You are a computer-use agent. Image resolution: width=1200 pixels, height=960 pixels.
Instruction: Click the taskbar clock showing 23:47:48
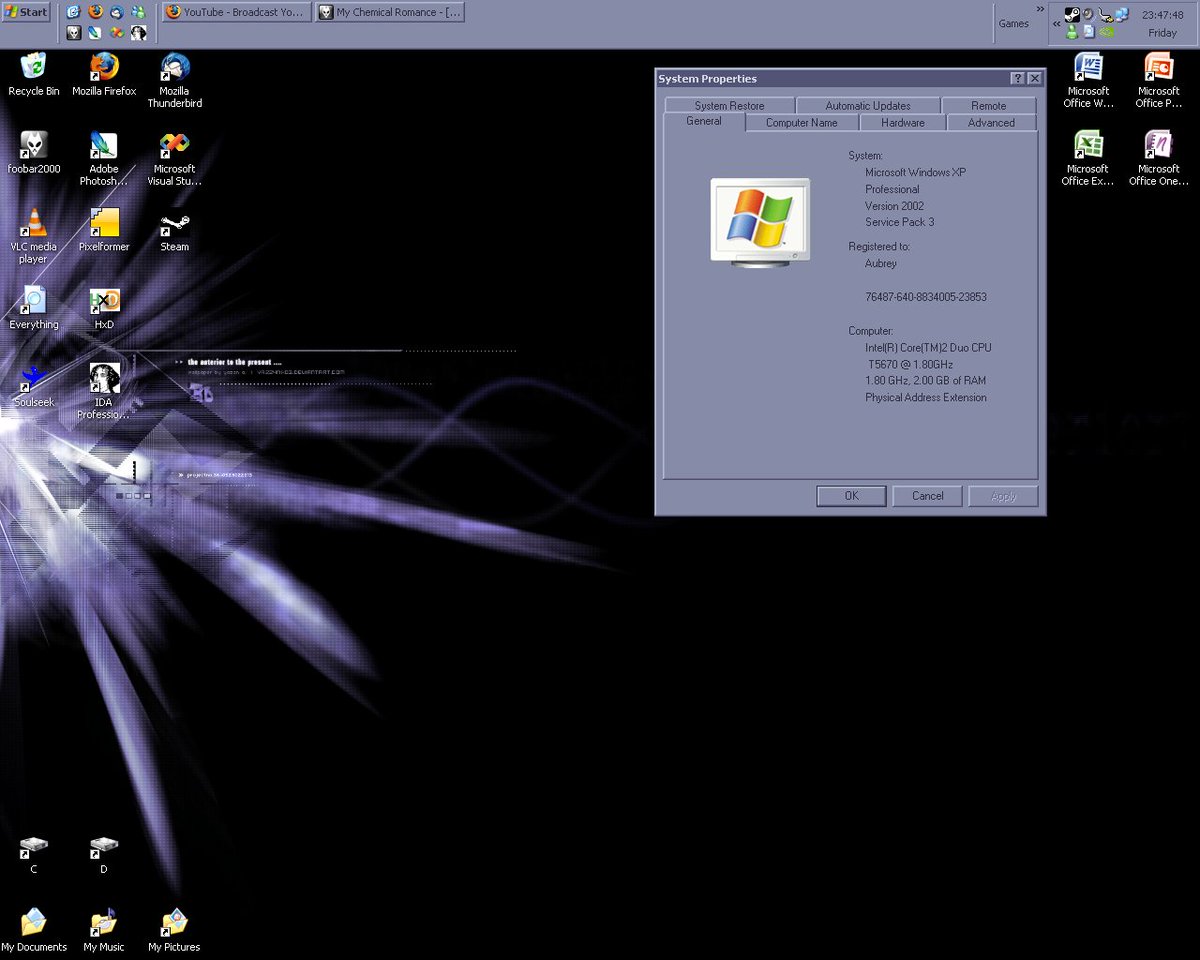[1162, 15]
